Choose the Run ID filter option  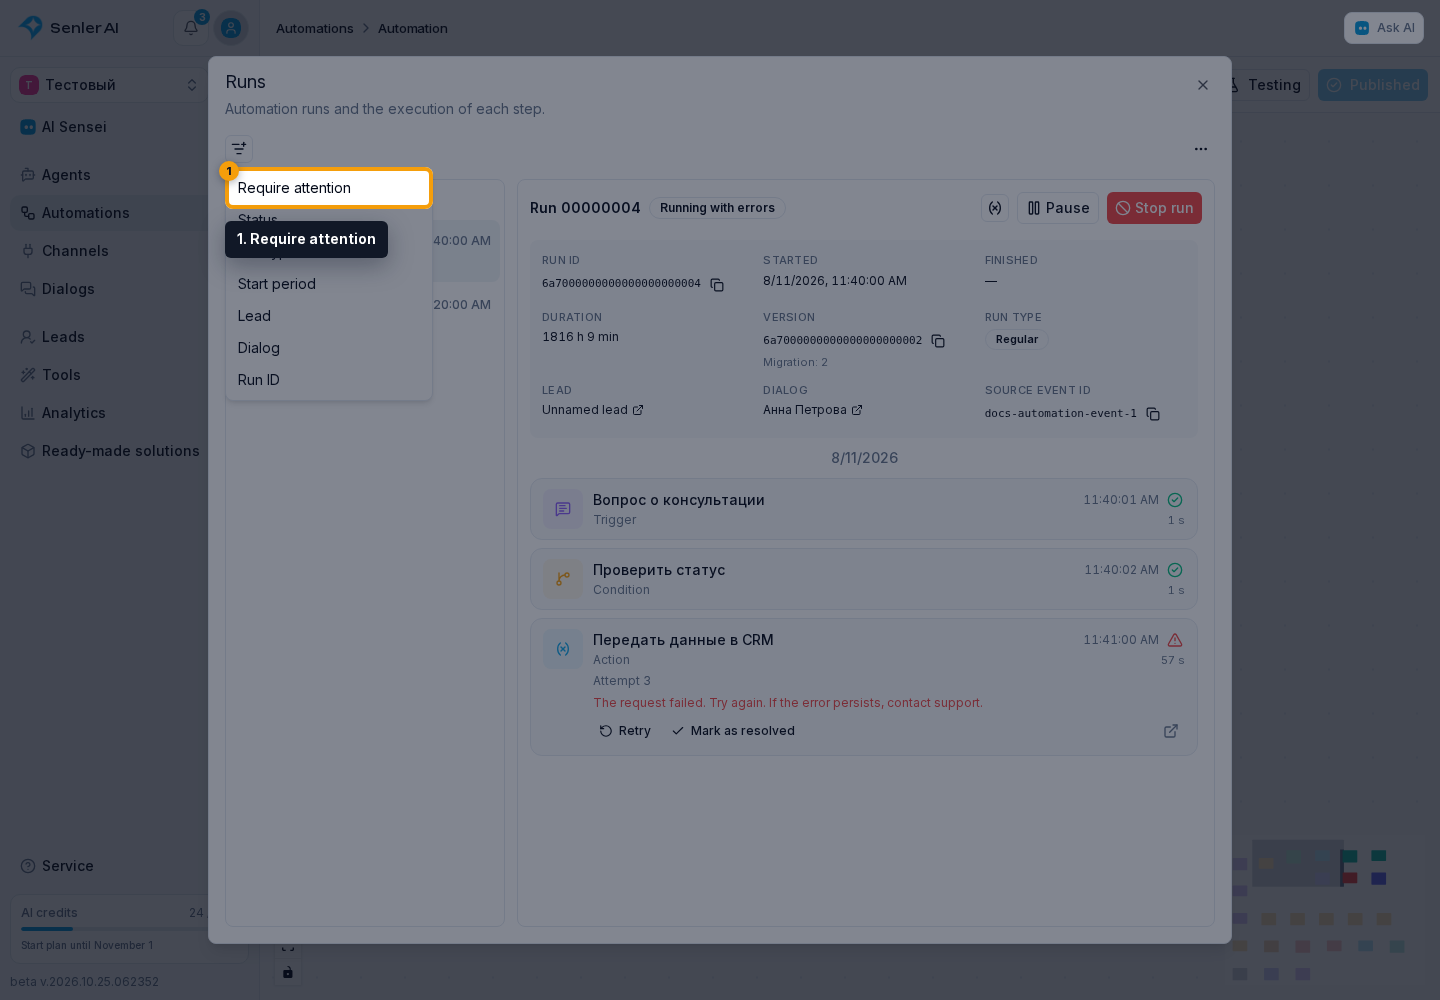click(329, 380)
